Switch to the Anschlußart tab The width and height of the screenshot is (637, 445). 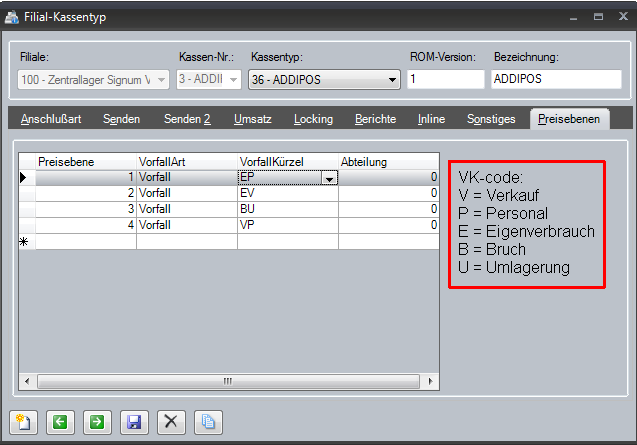coord(51,119)
